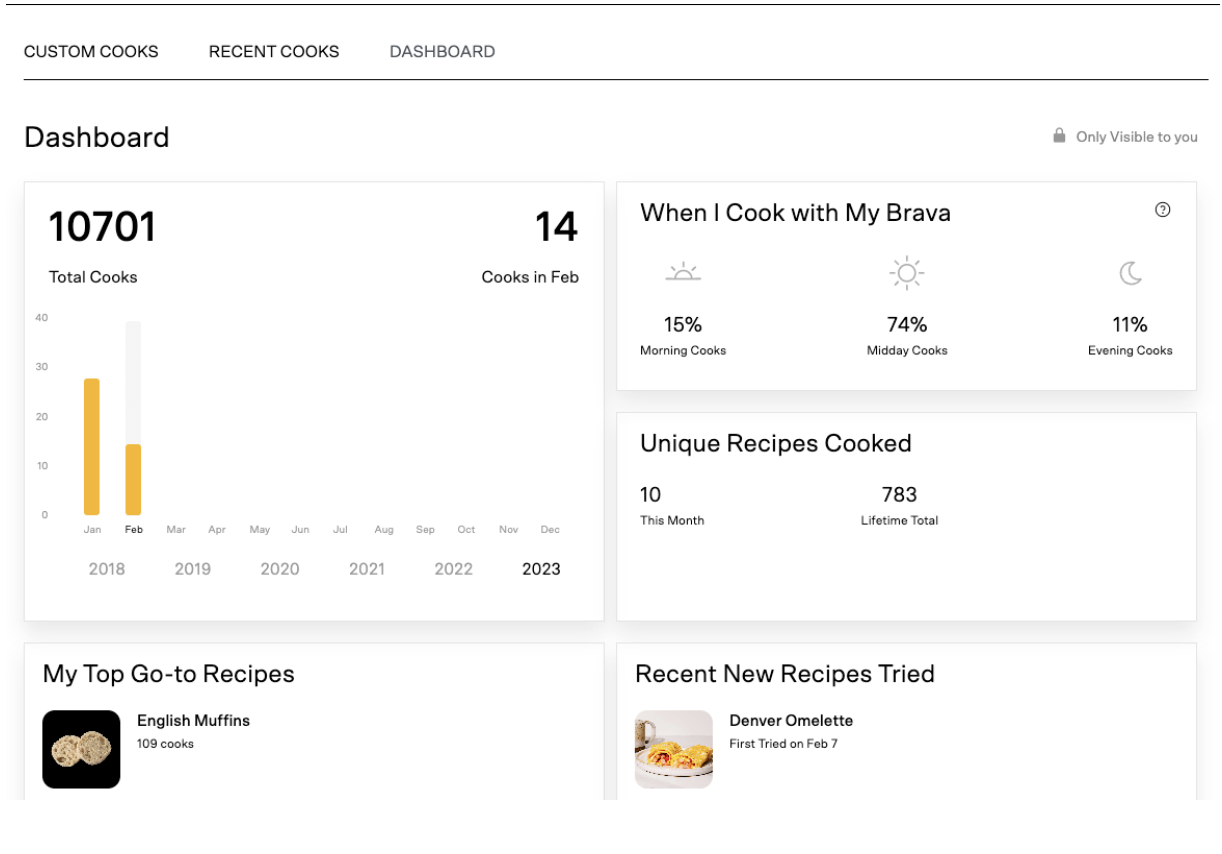Click the Mar month label
Image resolution: width=1222 pixels, height=854 pixels.
(x=176, y=530)
